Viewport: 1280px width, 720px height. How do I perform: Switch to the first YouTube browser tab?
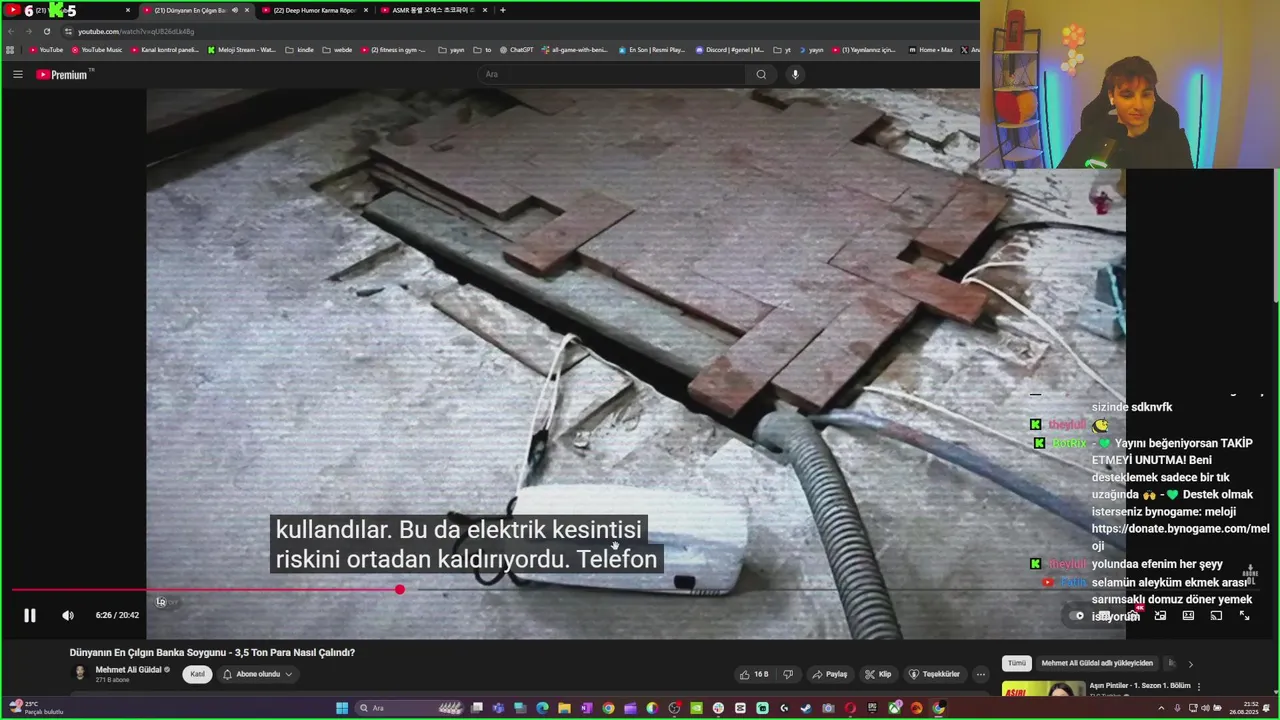click(68, 10)
